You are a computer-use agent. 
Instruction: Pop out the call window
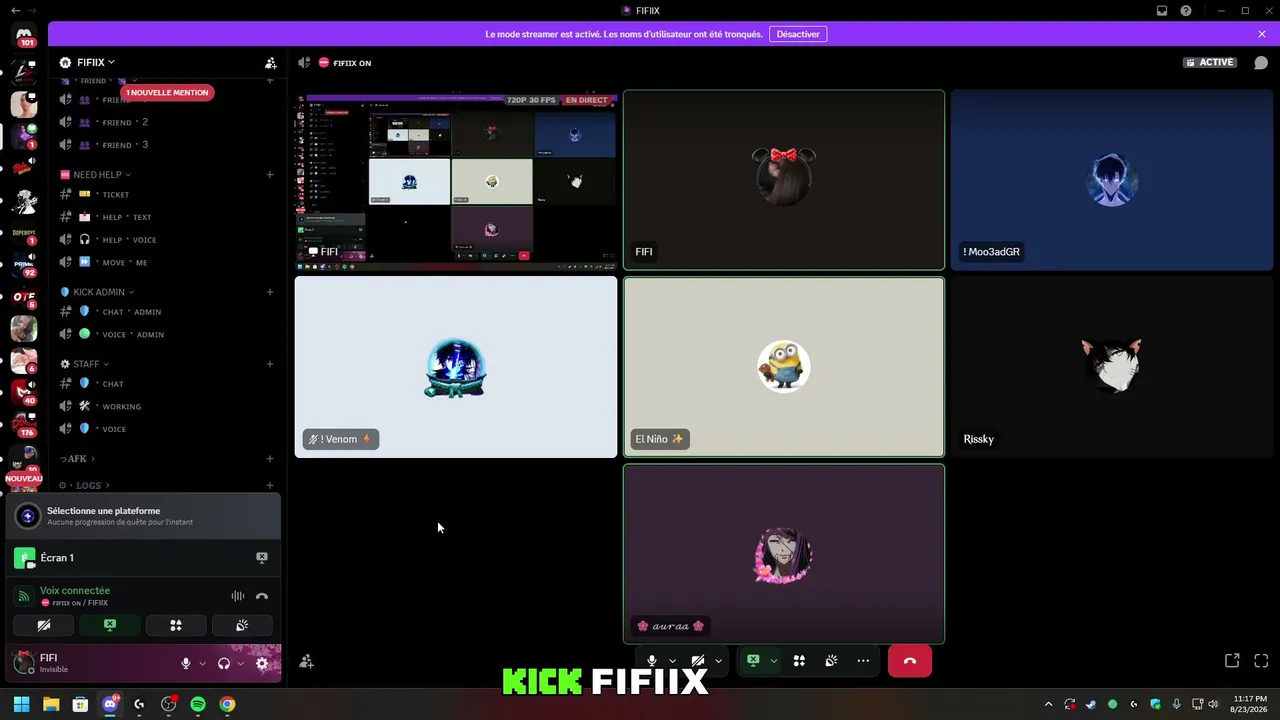[x=1232, y=661]
